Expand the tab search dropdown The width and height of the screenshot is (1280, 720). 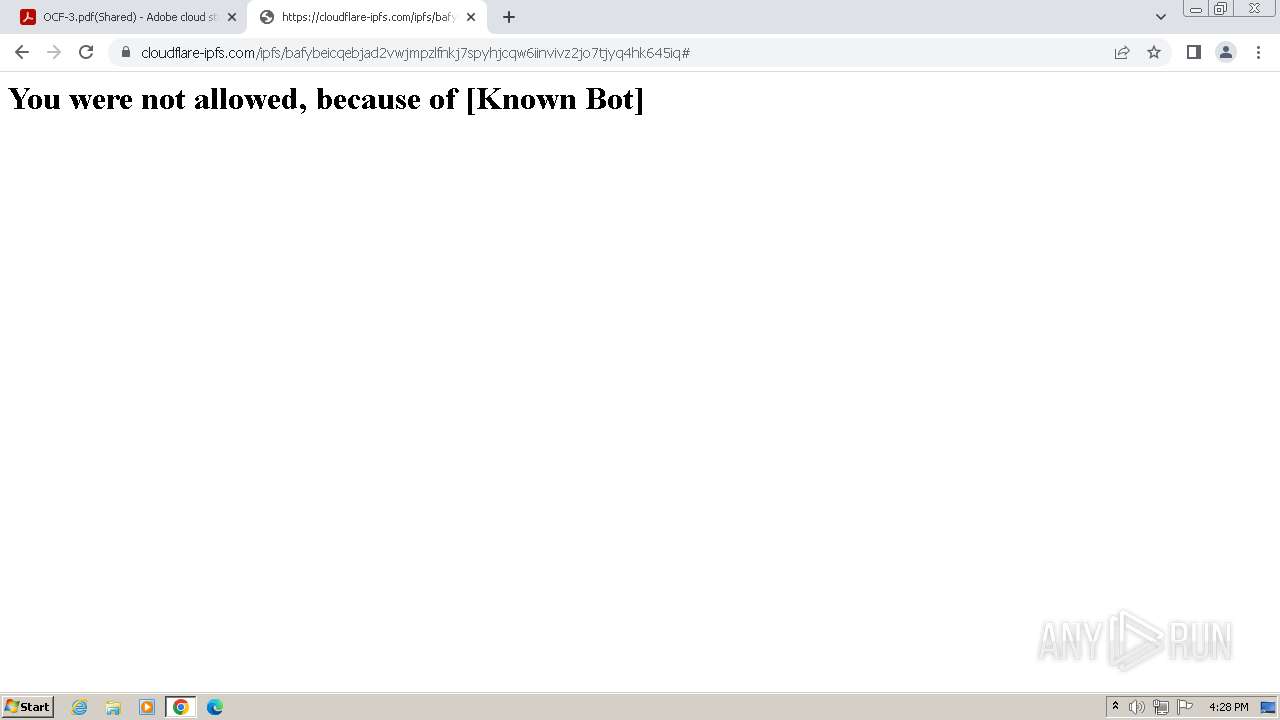[1160, 17]
